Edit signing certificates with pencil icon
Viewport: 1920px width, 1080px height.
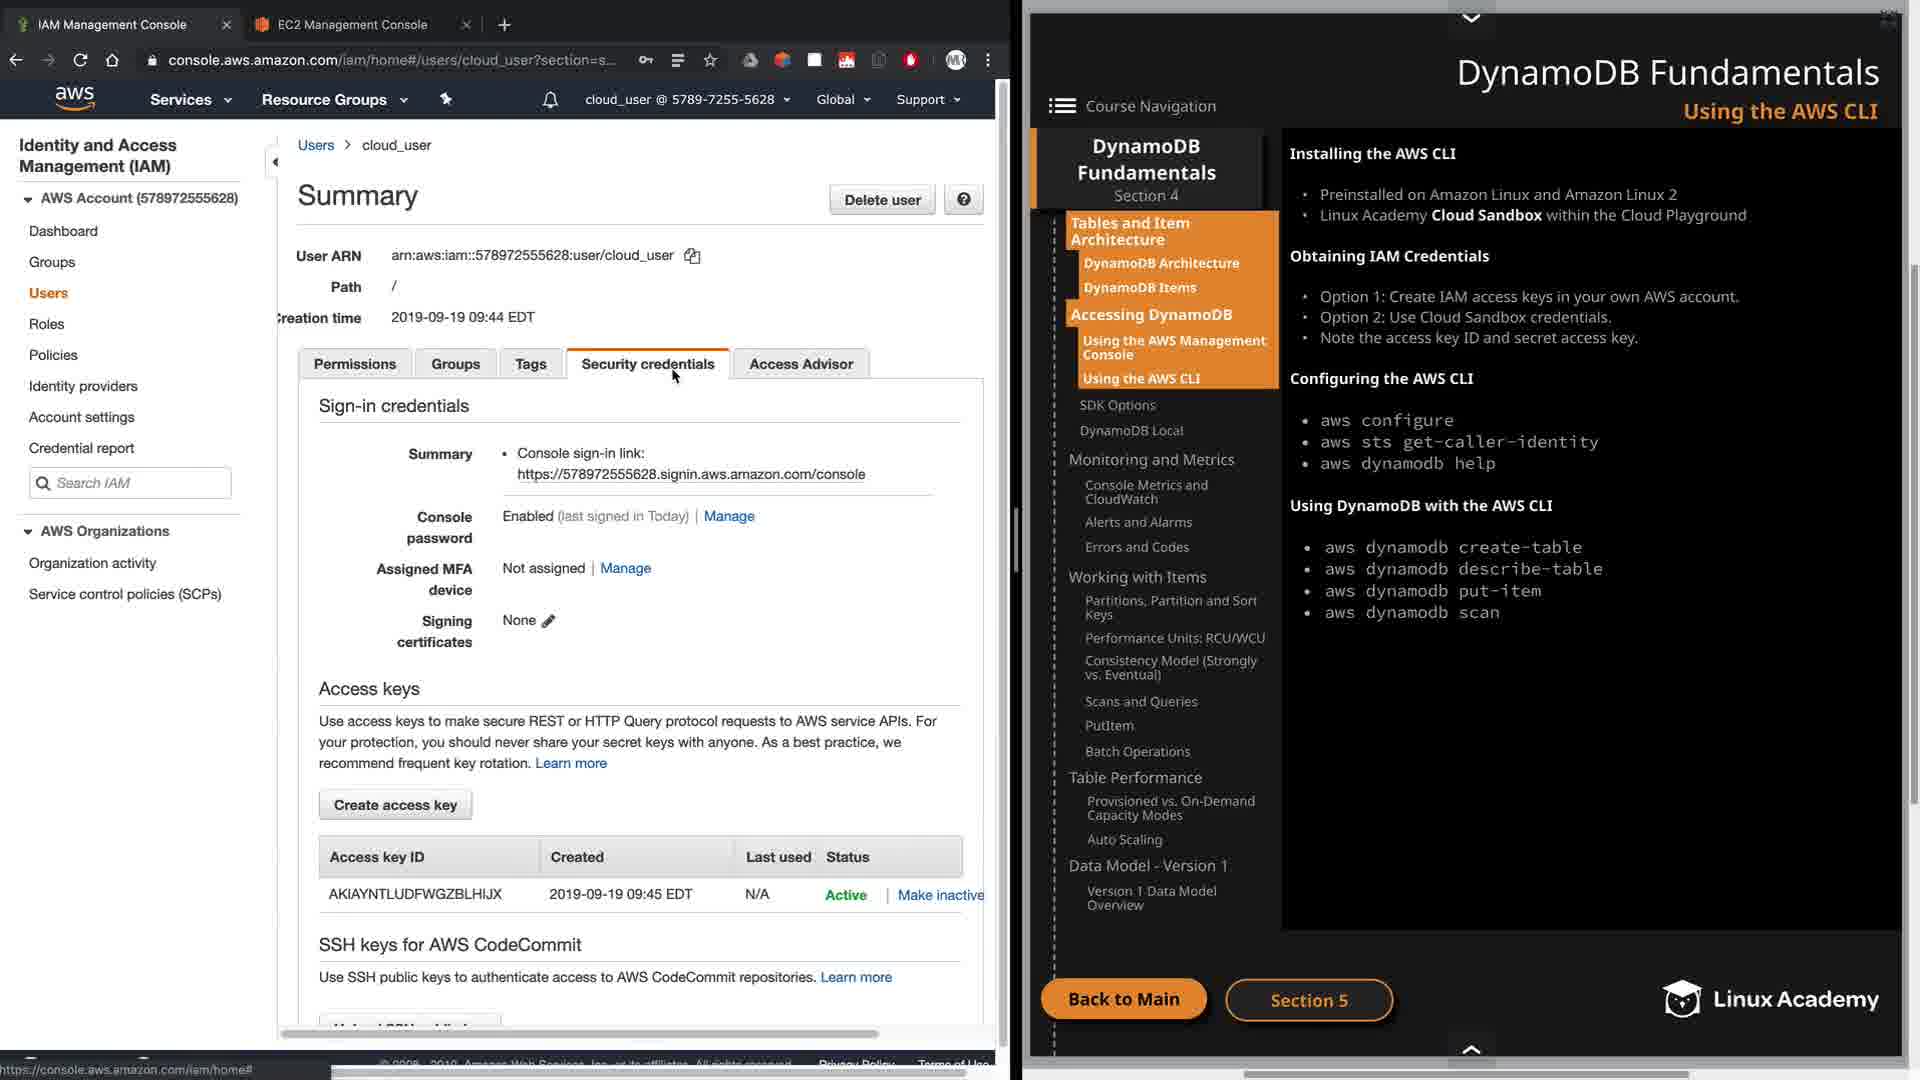(x=548, y=621)
